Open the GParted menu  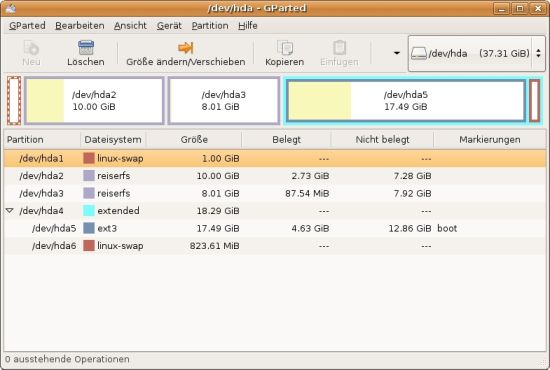(27, 26)
